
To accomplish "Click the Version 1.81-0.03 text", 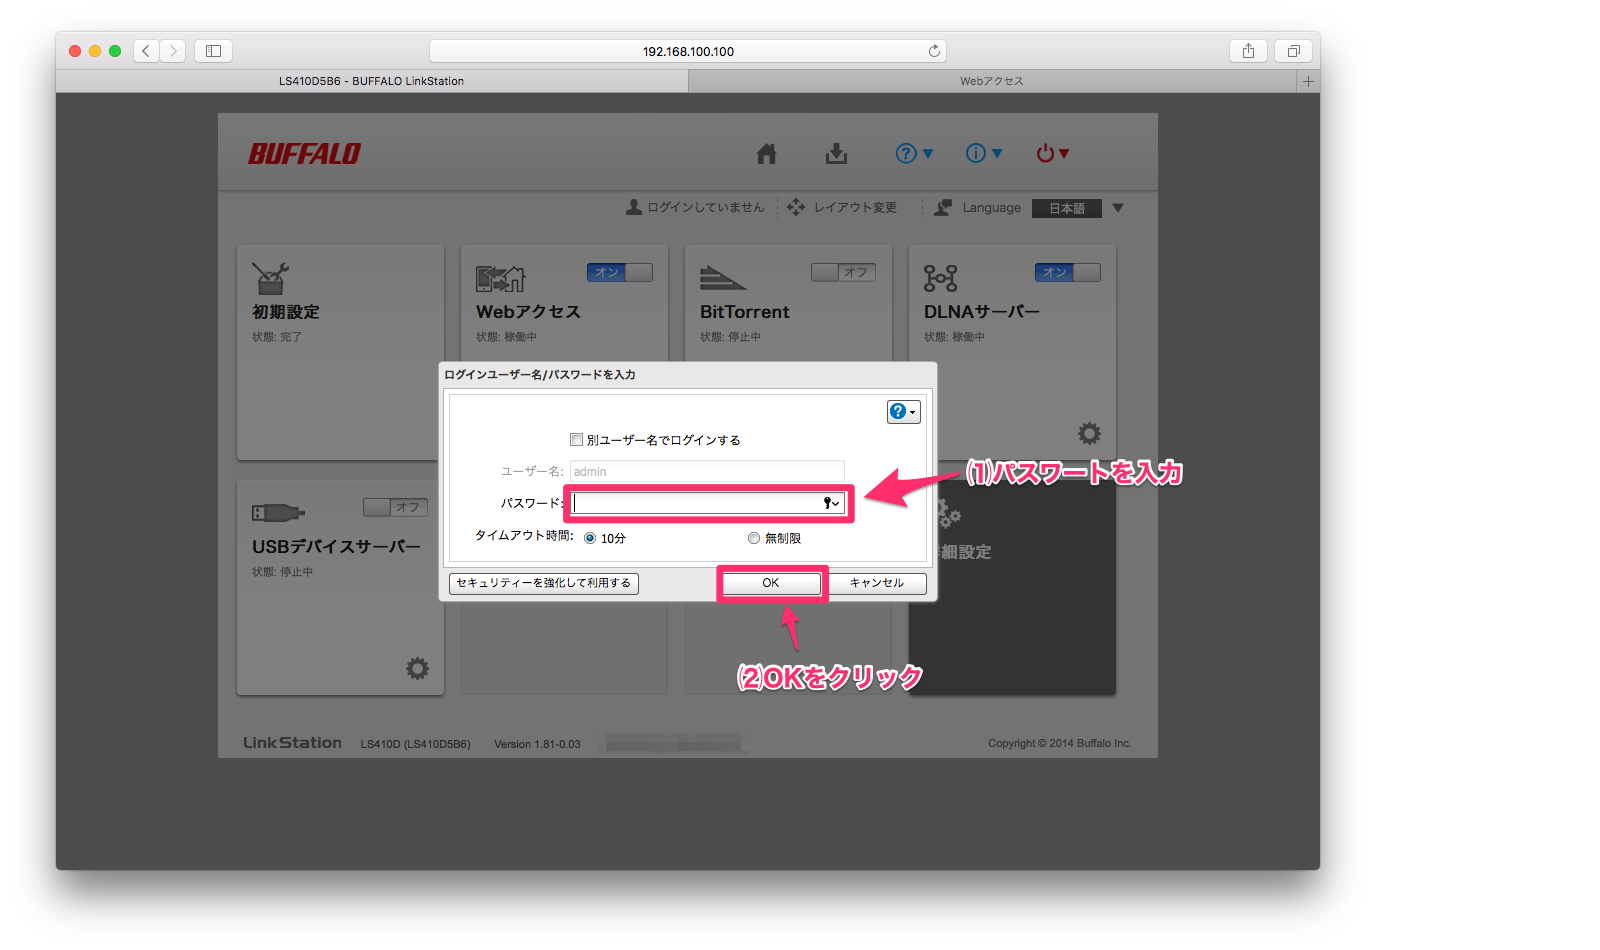I will (x=537, y=744).
